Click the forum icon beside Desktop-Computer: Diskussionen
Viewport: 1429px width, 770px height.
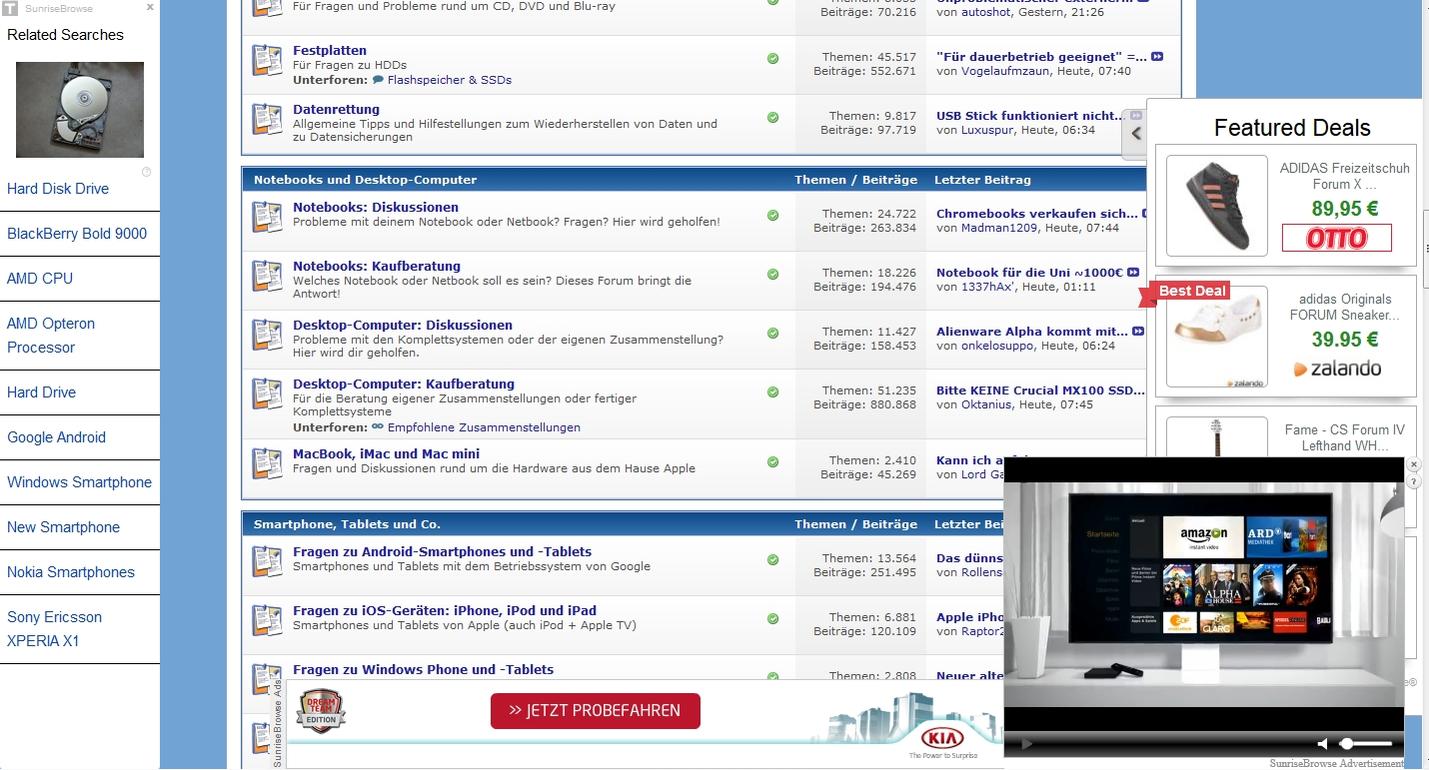click(267, 335)
